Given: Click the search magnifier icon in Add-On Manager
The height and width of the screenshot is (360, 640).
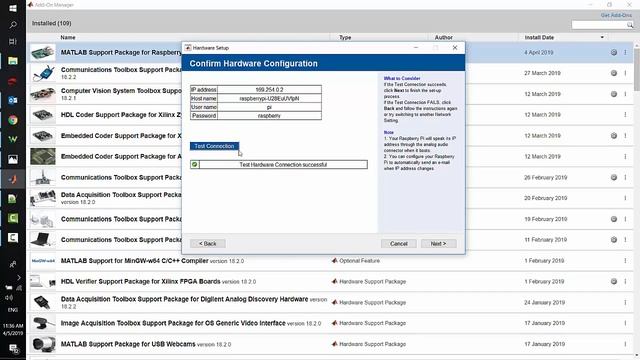Looking at the screenshot, I should click(630, 25).
